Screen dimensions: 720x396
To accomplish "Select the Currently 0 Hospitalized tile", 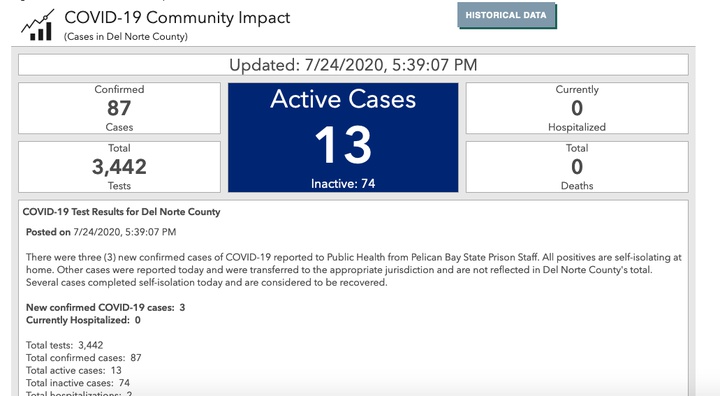I will tap(577, 108).
